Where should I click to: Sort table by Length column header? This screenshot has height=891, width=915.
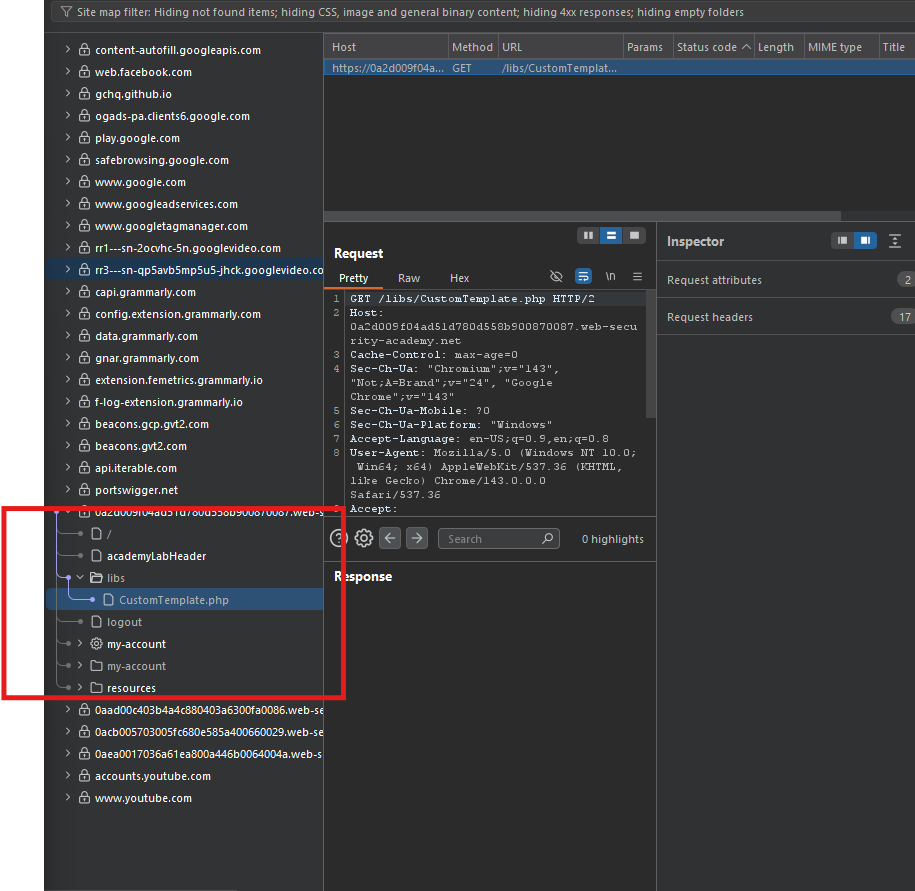click(x=778, y=47)
